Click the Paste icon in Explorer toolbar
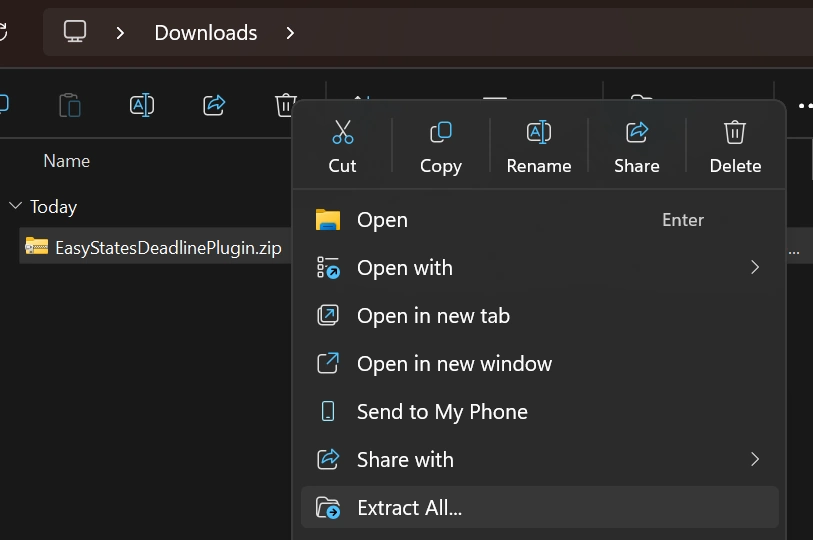Screen dimensions: 813x540 click(x=69, y=104)
